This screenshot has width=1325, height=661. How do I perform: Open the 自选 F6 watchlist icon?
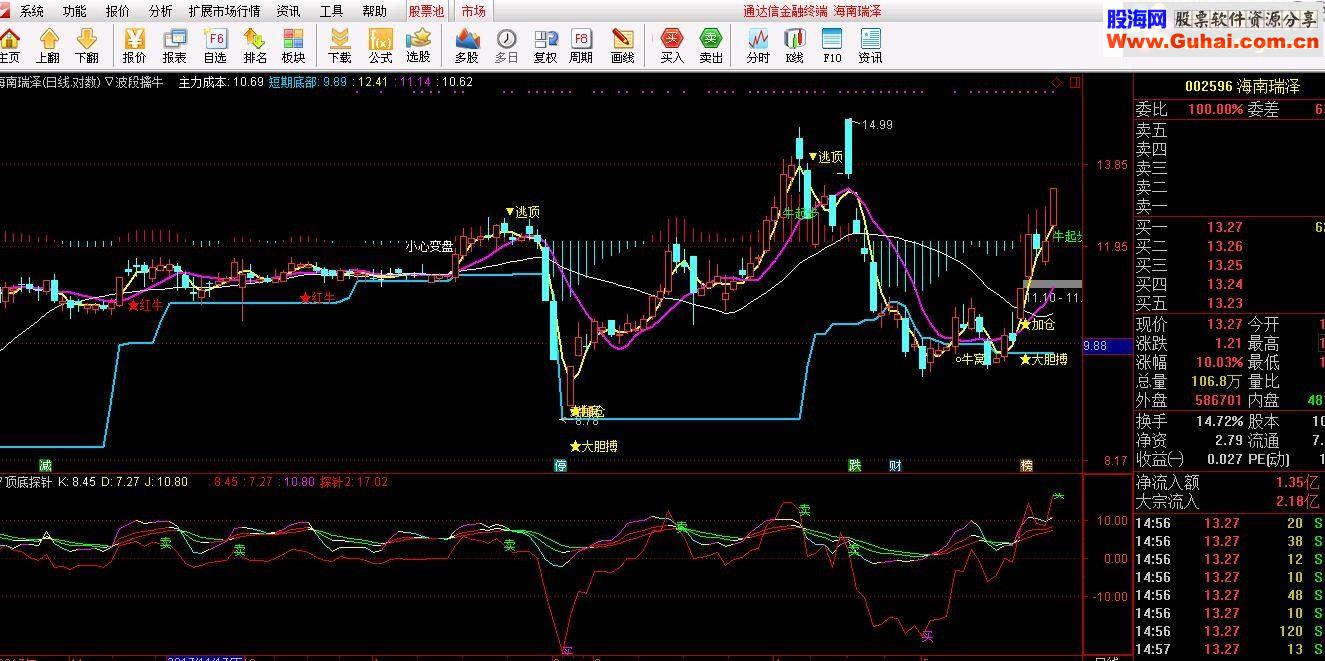tap(215, 46)
